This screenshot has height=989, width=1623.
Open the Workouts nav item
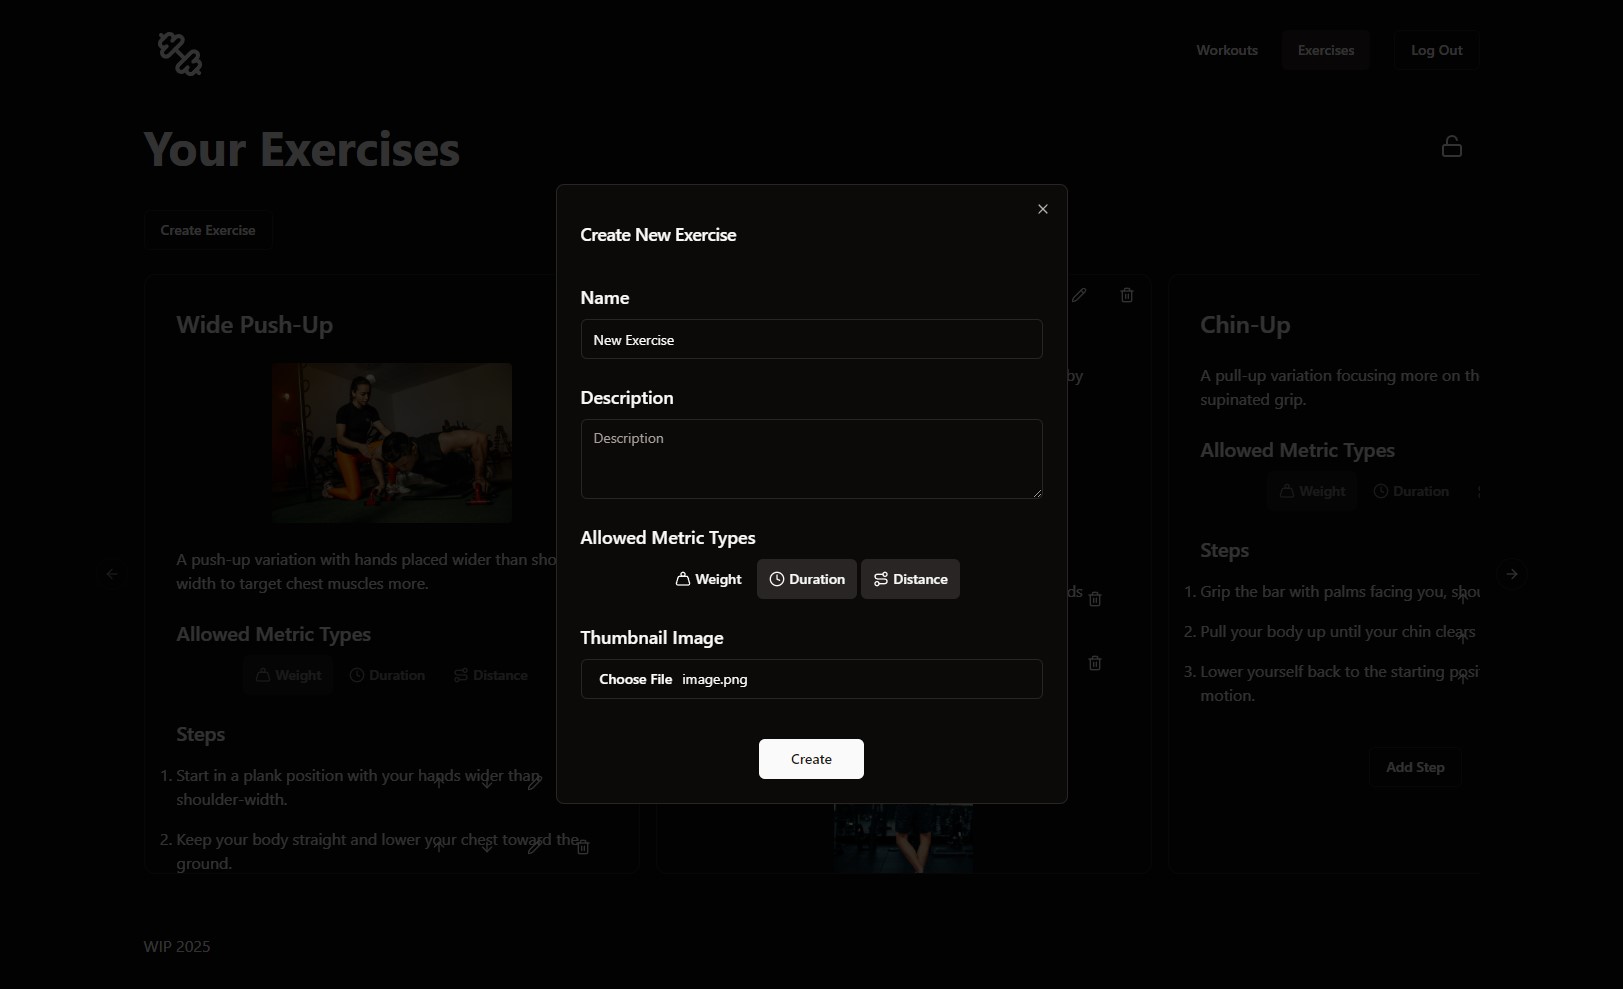coord(1227,50)
